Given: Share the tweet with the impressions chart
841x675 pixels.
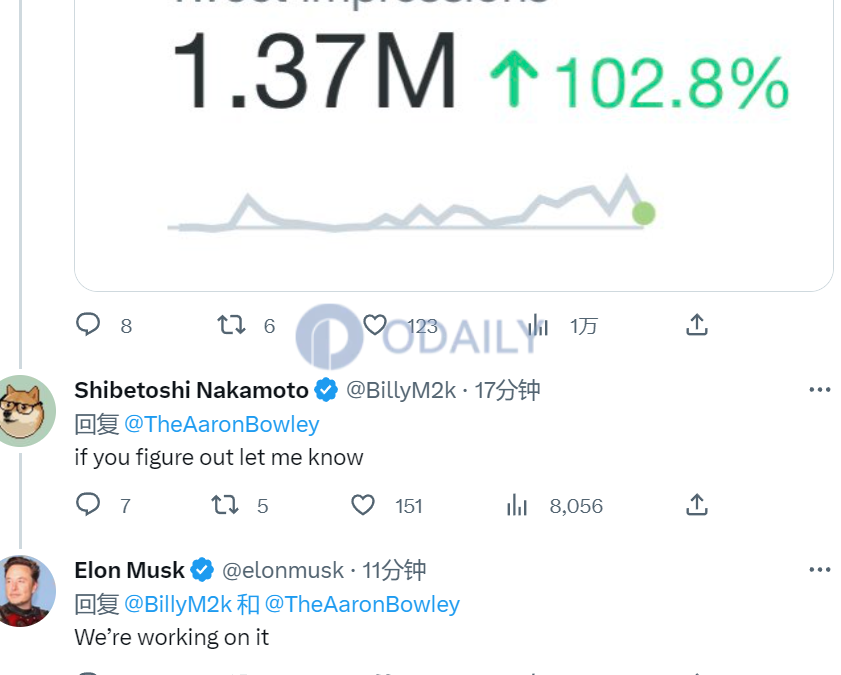Looking at the screenshot, I should pyautogui.click(x=697, y=324).
